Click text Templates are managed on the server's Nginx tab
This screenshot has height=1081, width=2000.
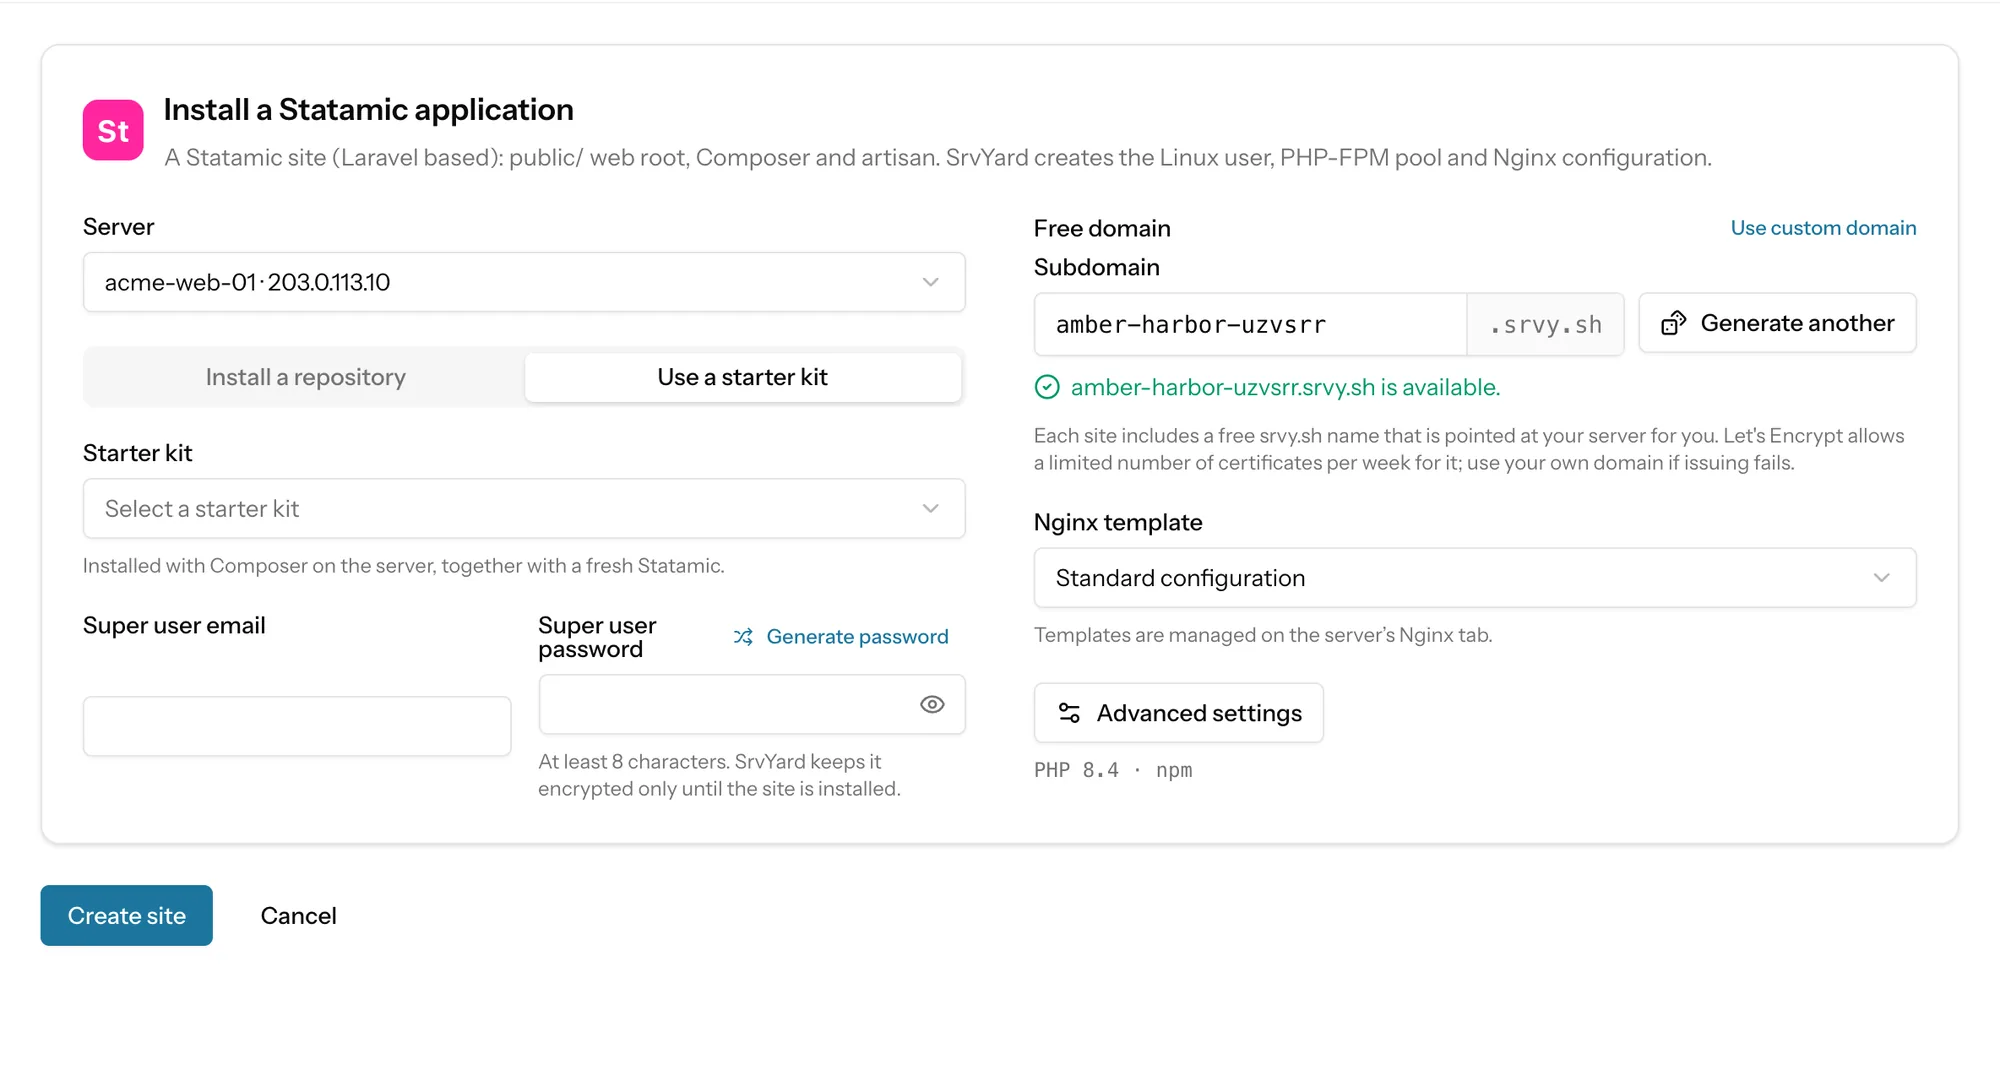click(x=1263, y=635)
